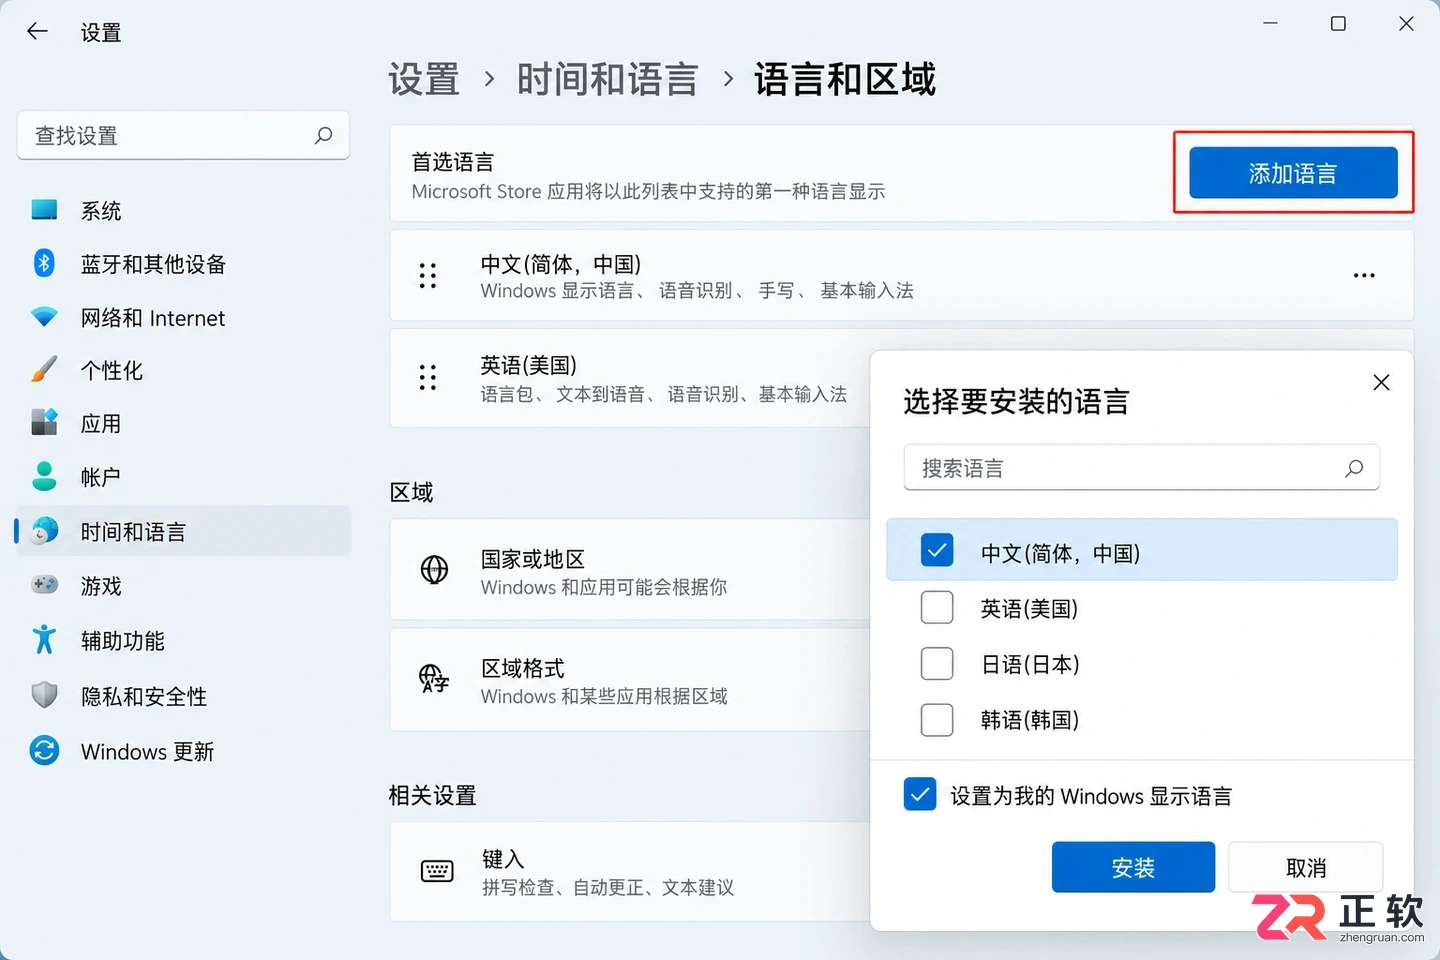Click the paintbrush icon for 个性化
The width and height of the screenshot is (1440, 960).
coord(44,370)
